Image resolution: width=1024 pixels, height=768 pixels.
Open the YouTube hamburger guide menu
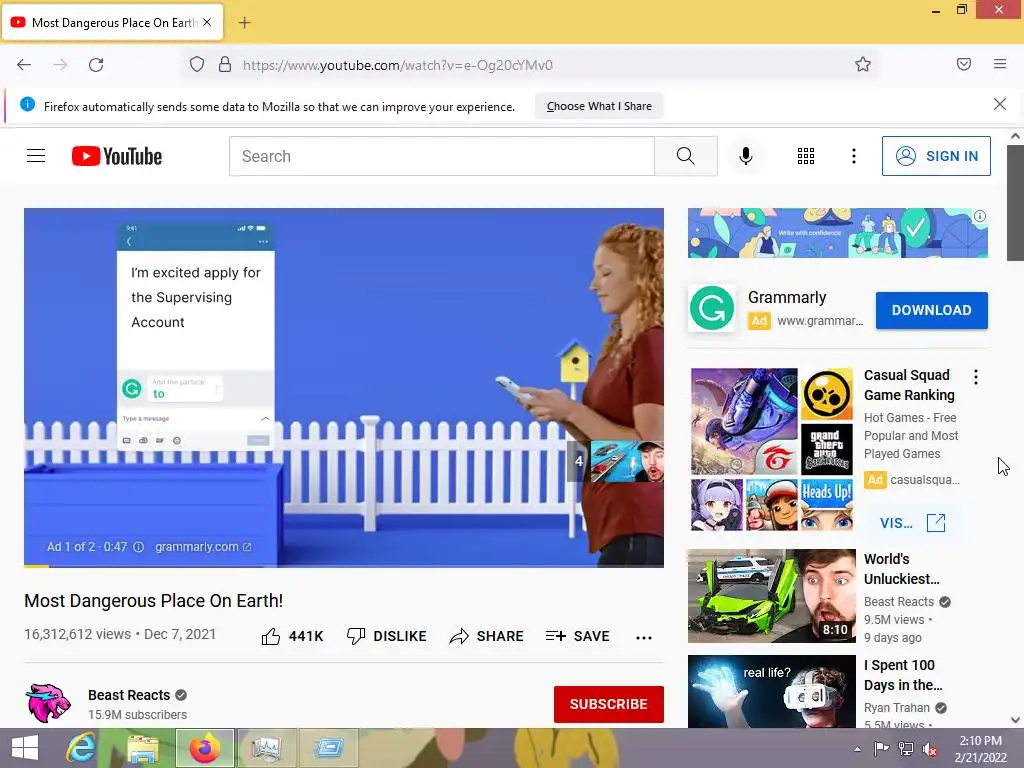tap(36, 156)
